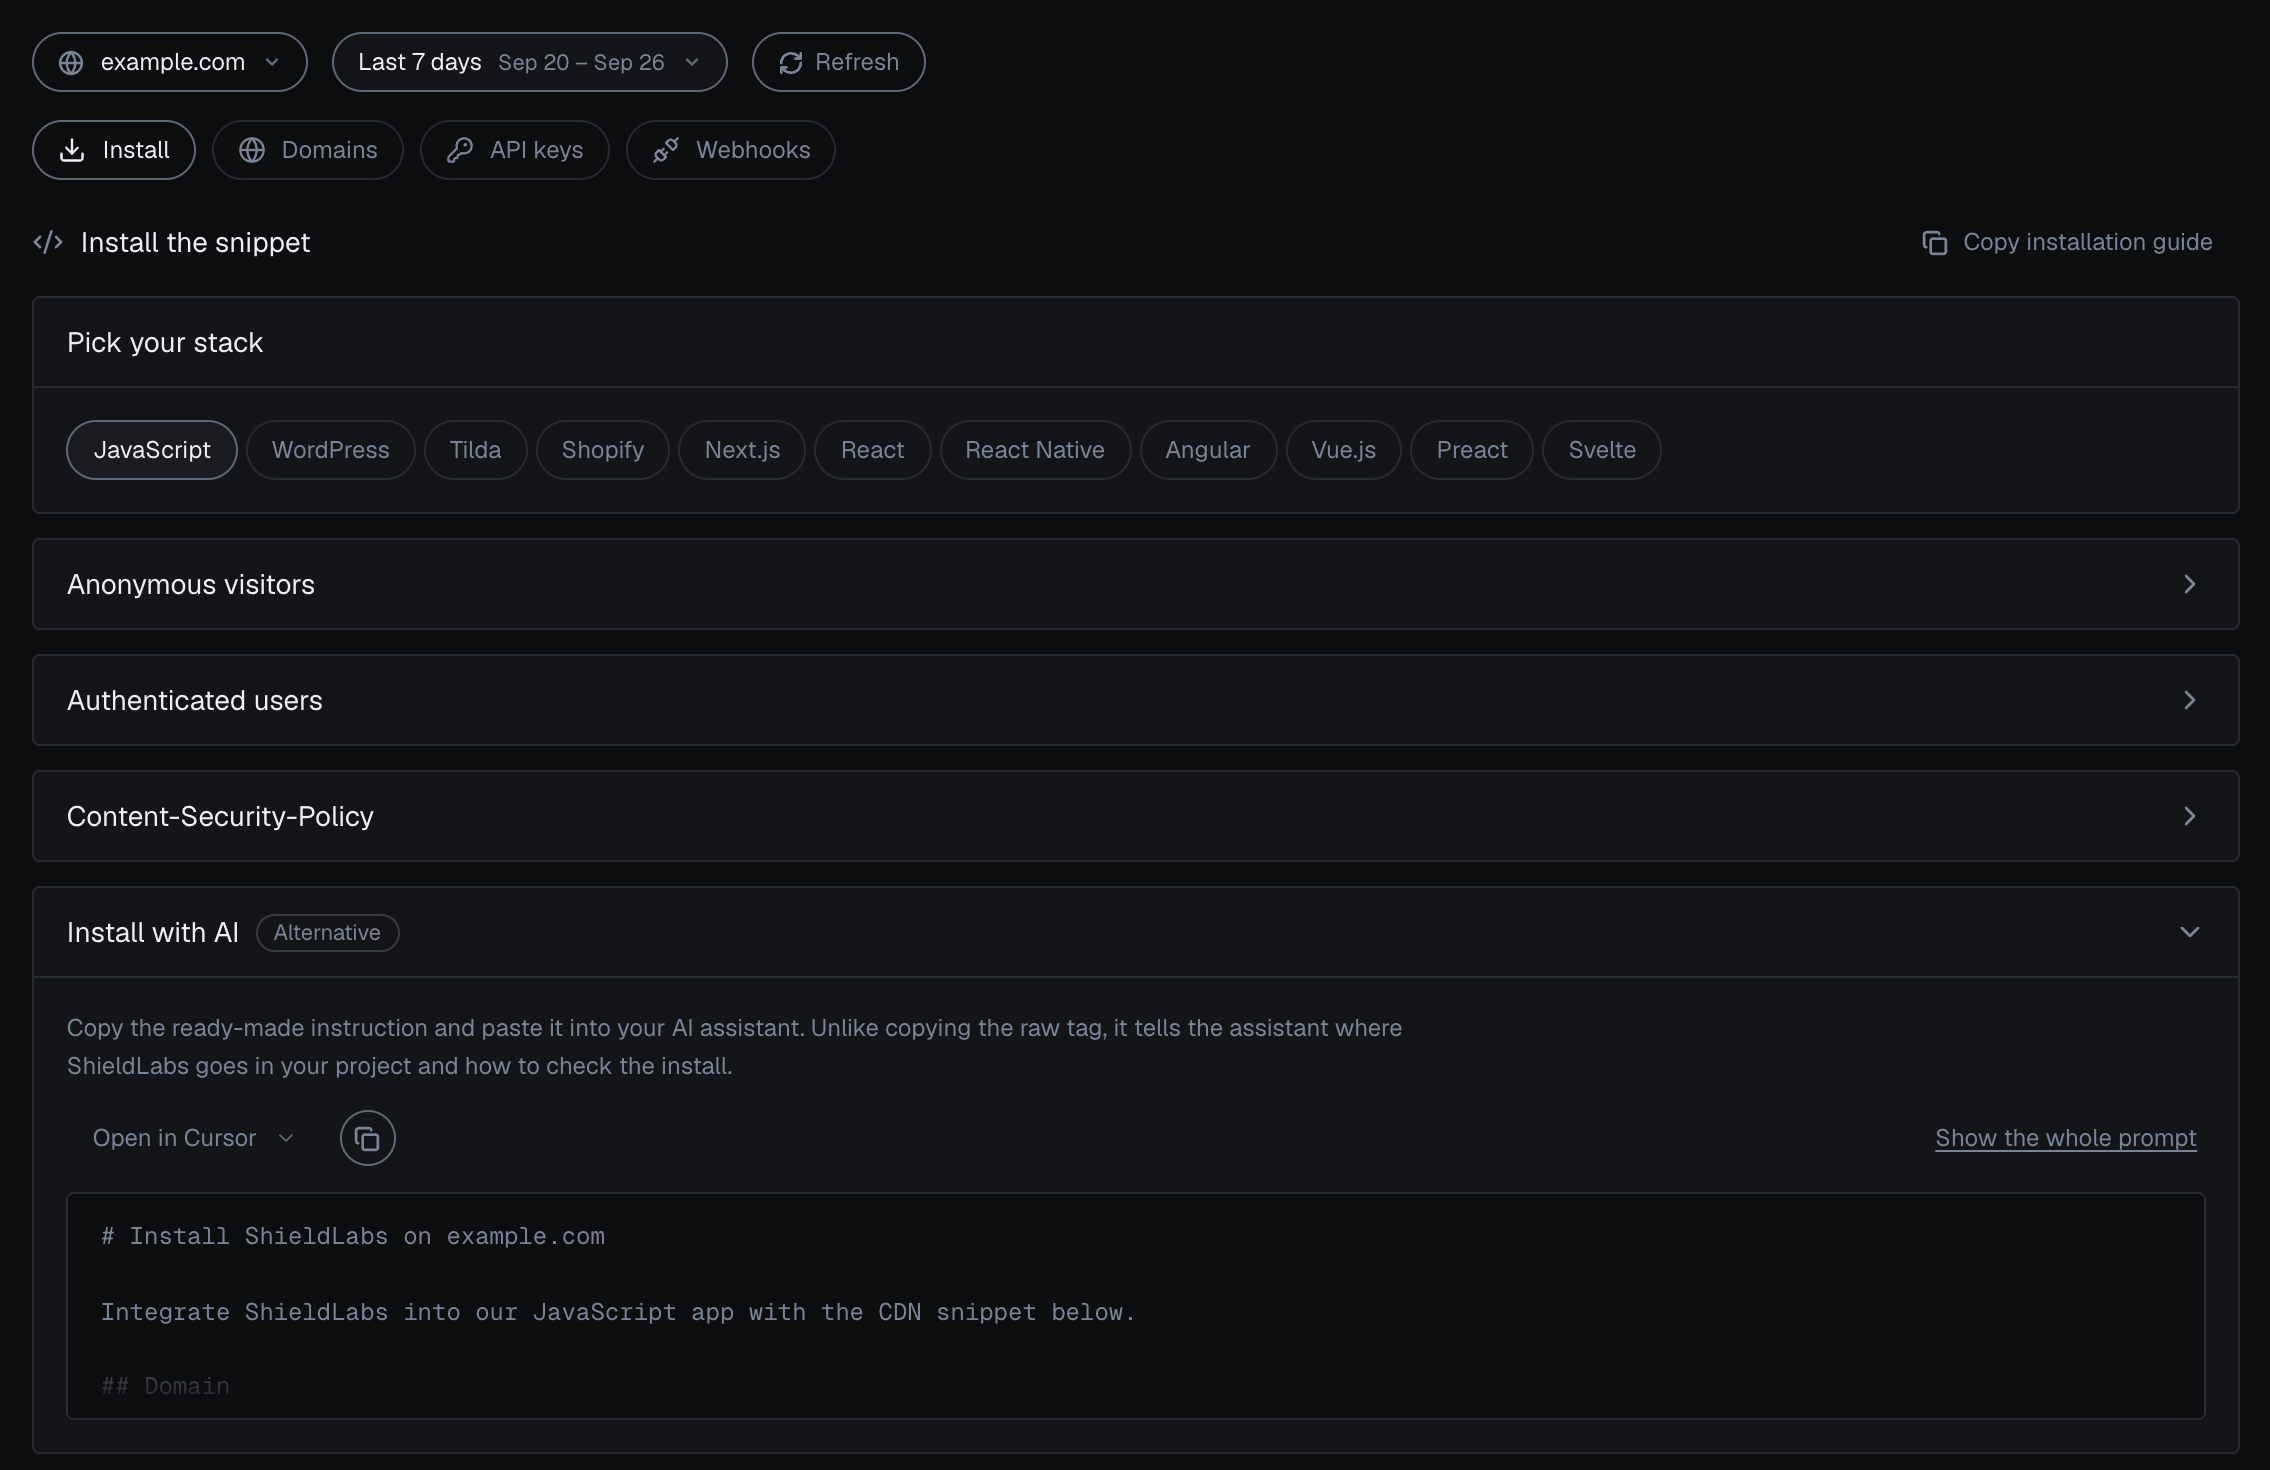Select the JavaScript stack
The width and height of the screenshot is (2270, 1470).
coord(152,450)
